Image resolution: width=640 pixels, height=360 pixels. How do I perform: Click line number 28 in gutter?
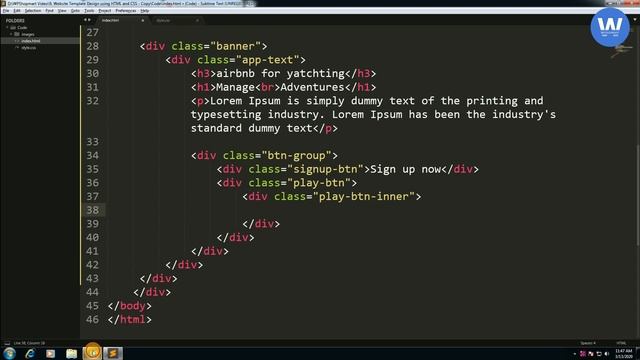(93, 46)
